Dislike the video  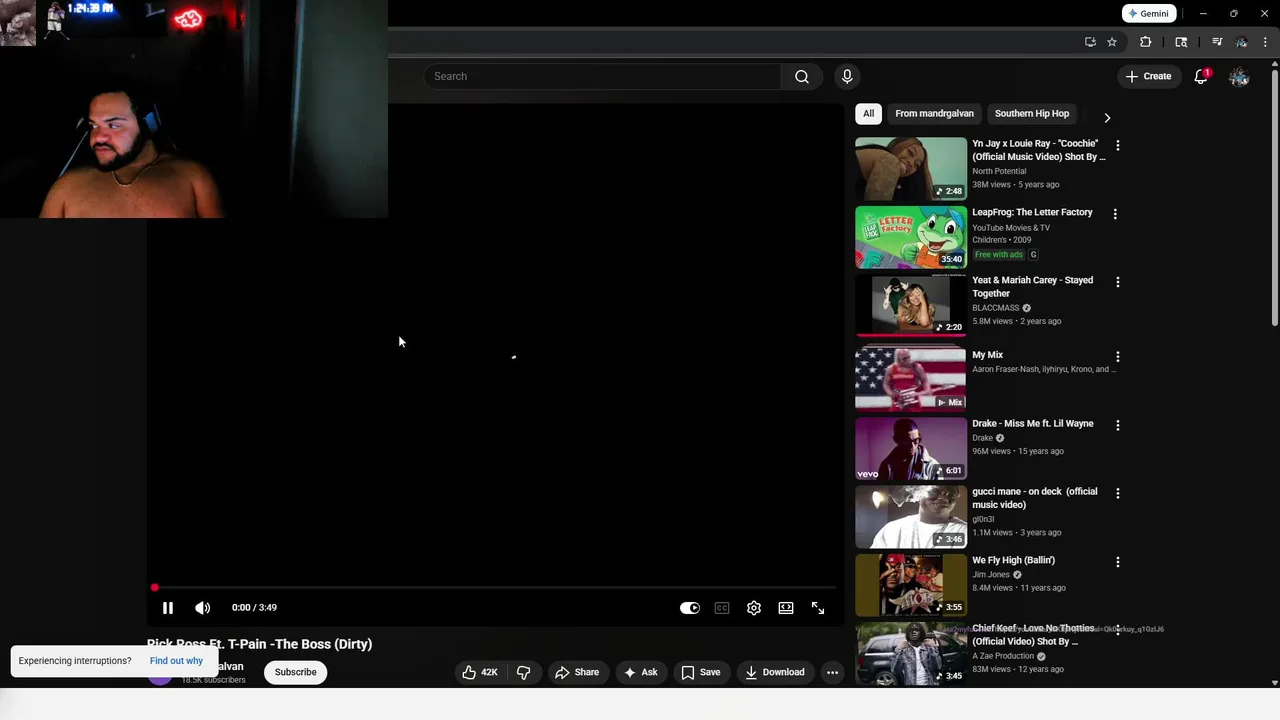[524, 673]
